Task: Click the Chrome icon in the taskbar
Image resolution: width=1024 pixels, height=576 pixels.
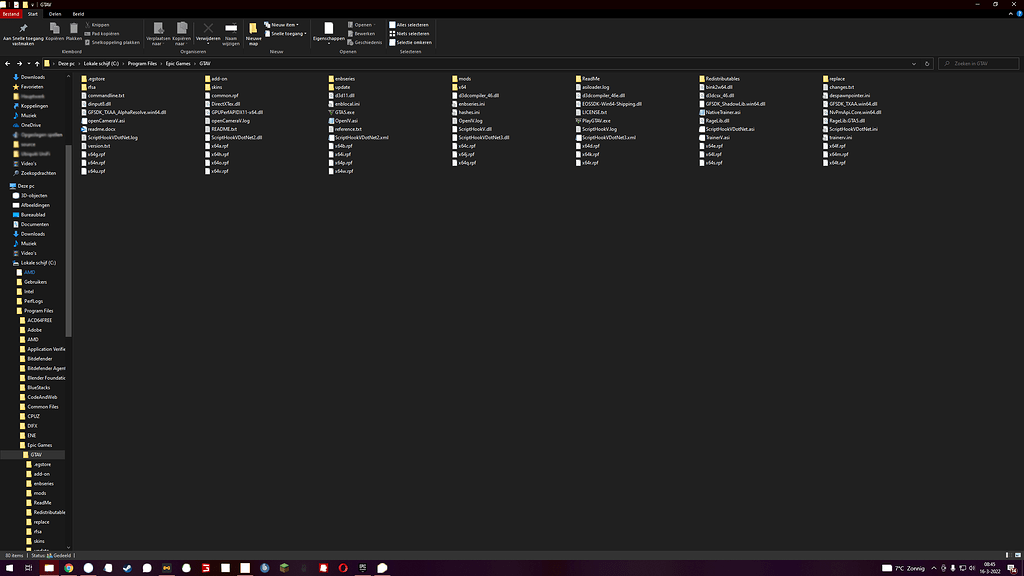Action: 69,568
